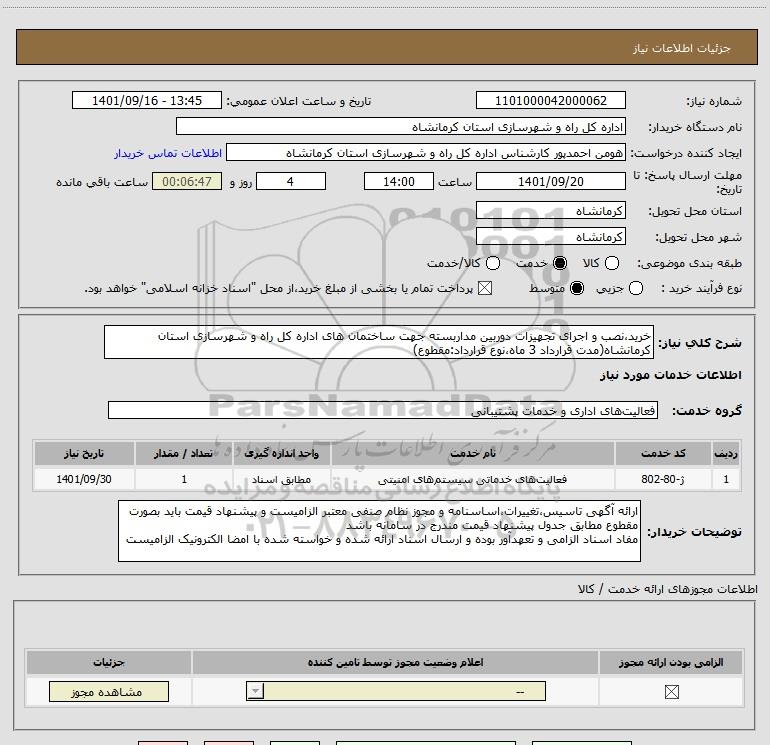Click the اعلام وضعیت مجوز column header
This screenshot has height=745, width=770.
[x=395, y=662]
